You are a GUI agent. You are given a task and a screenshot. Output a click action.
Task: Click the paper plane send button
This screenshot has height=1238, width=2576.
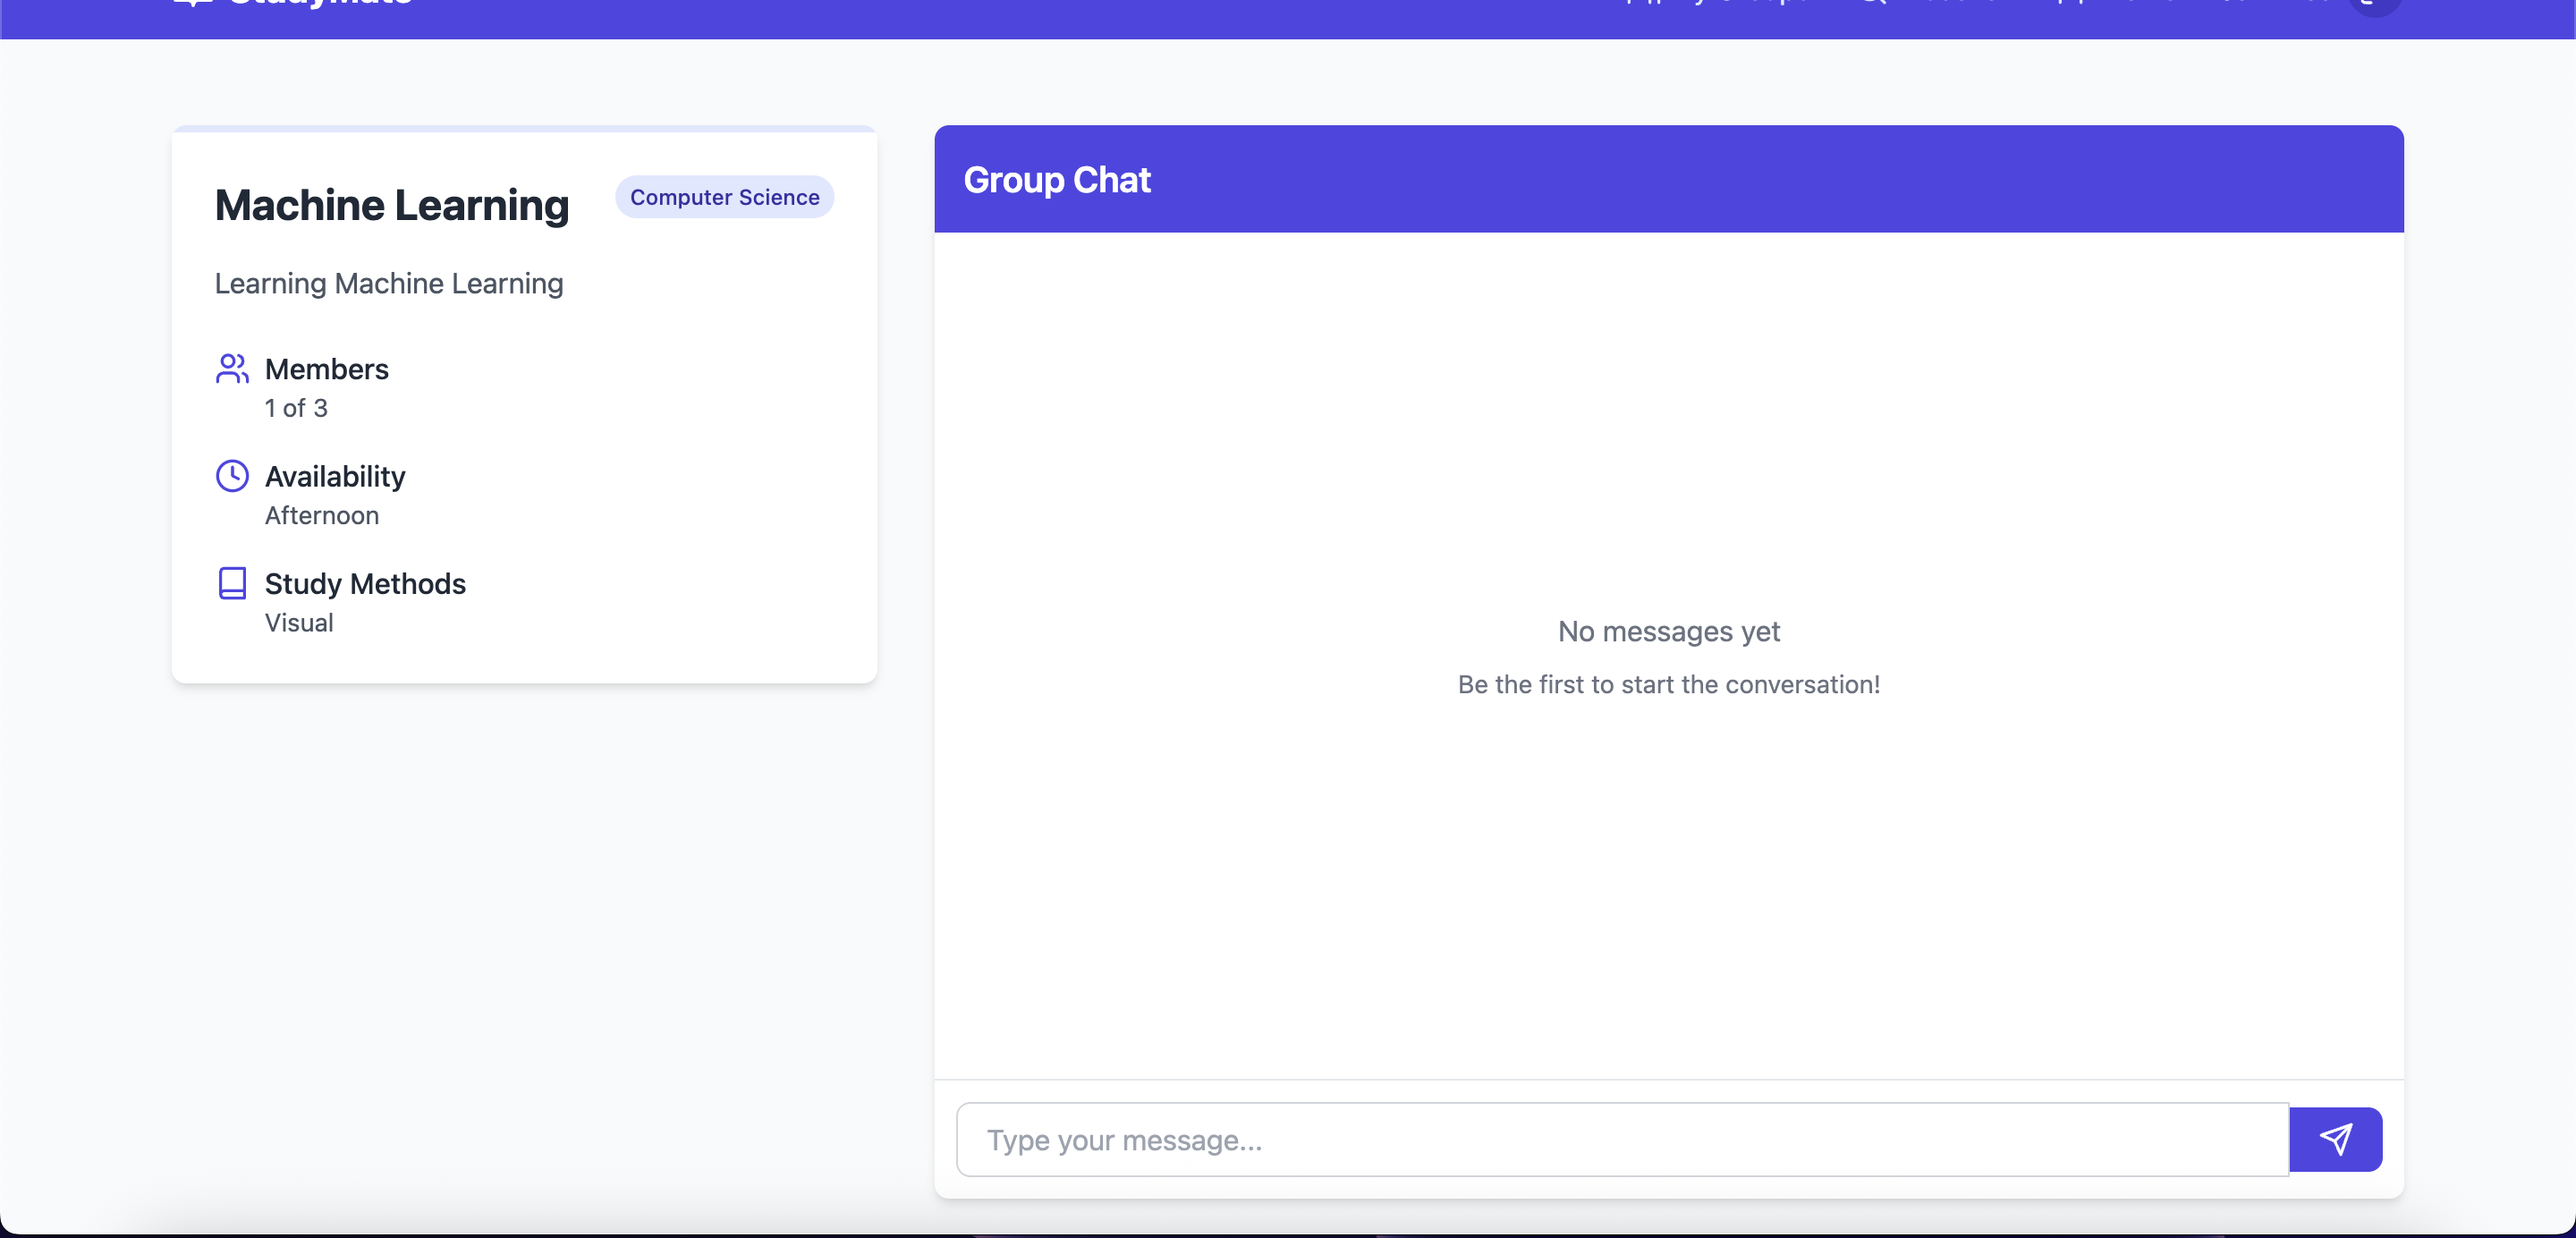pos(2335,1139)
